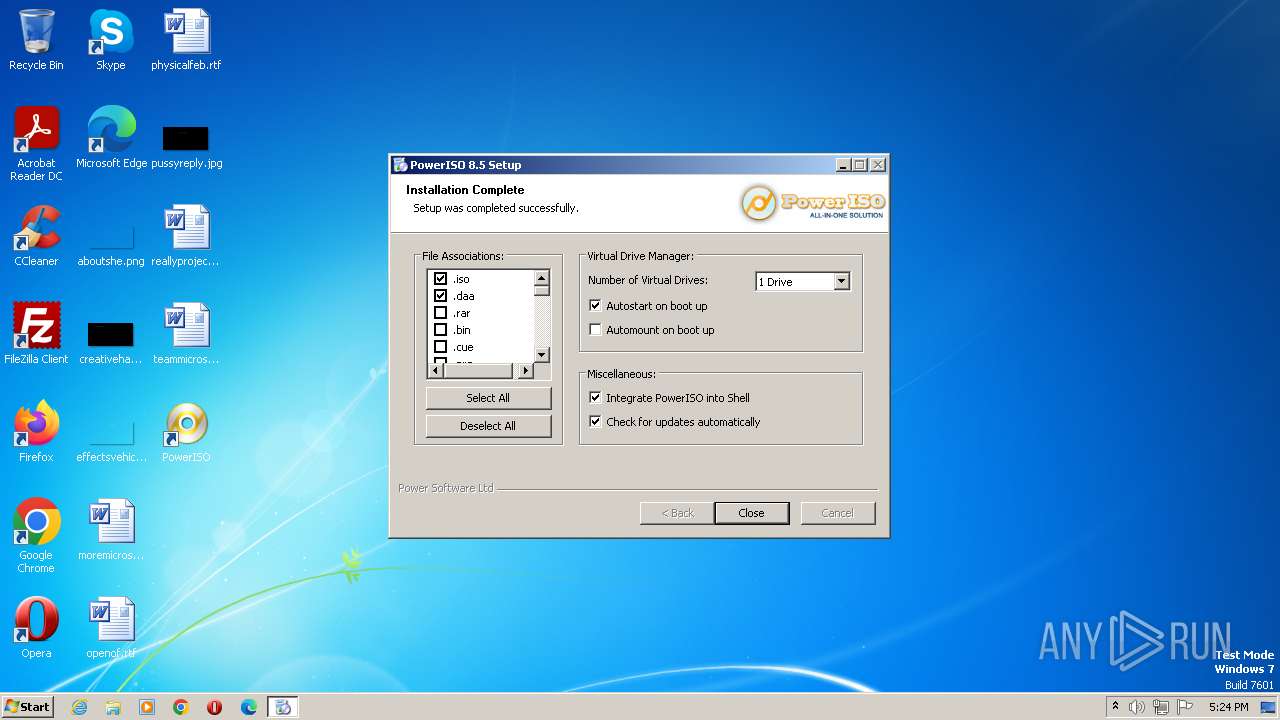The image size is (1280, 720).
Task: Open the Action Center flag icon
Action: click(x=1185, y=707)
